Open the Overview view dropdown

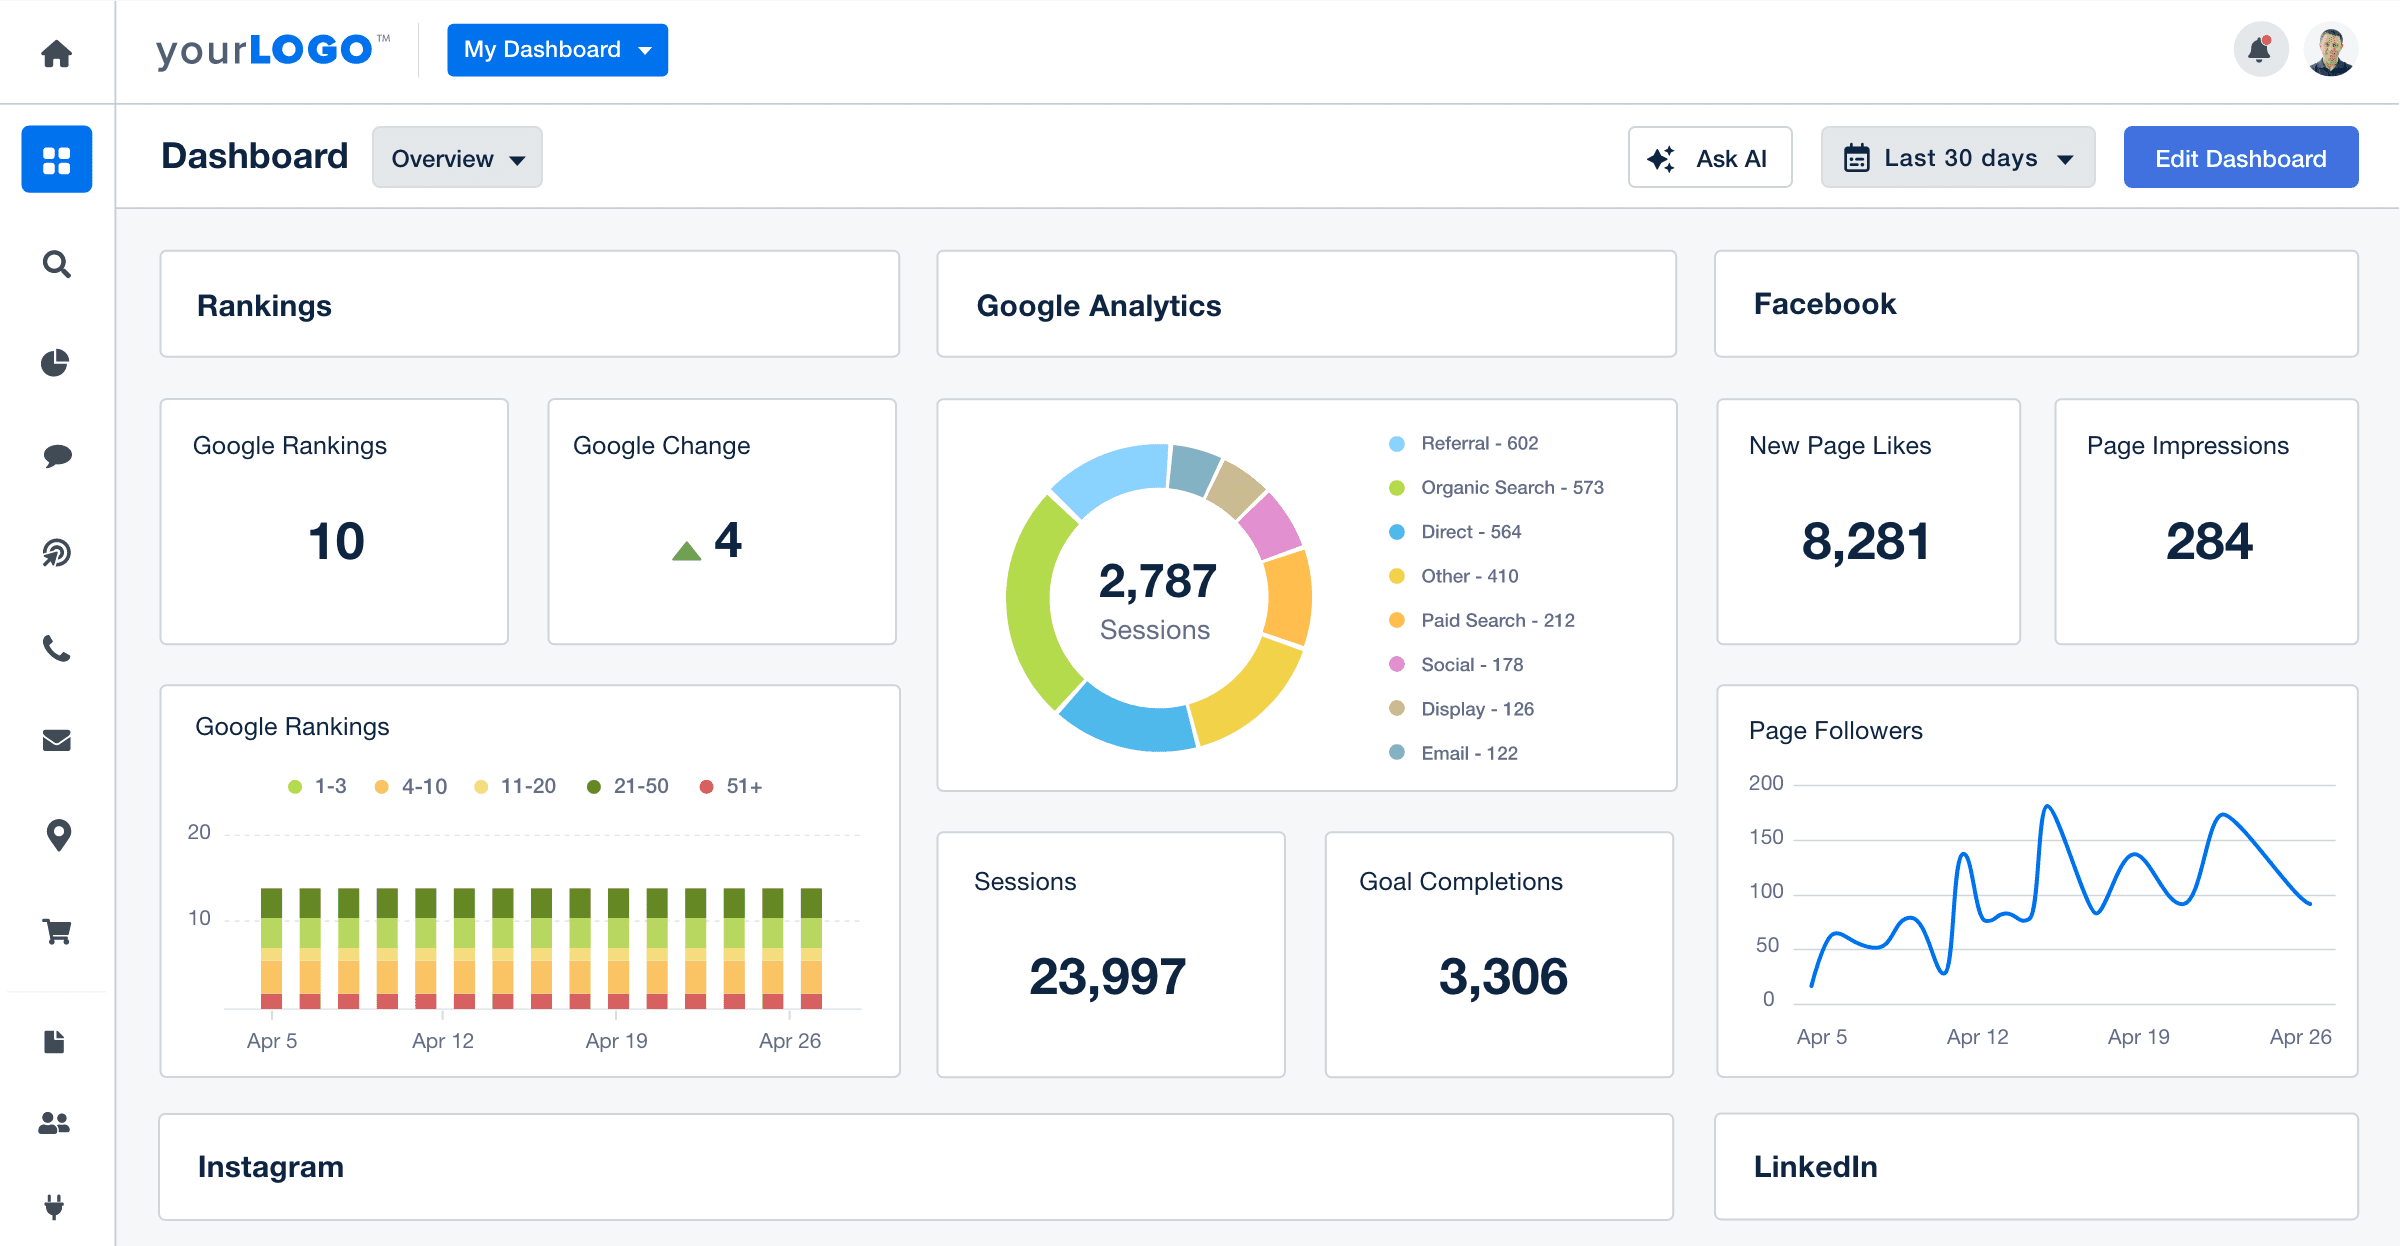tap(457, 158)
